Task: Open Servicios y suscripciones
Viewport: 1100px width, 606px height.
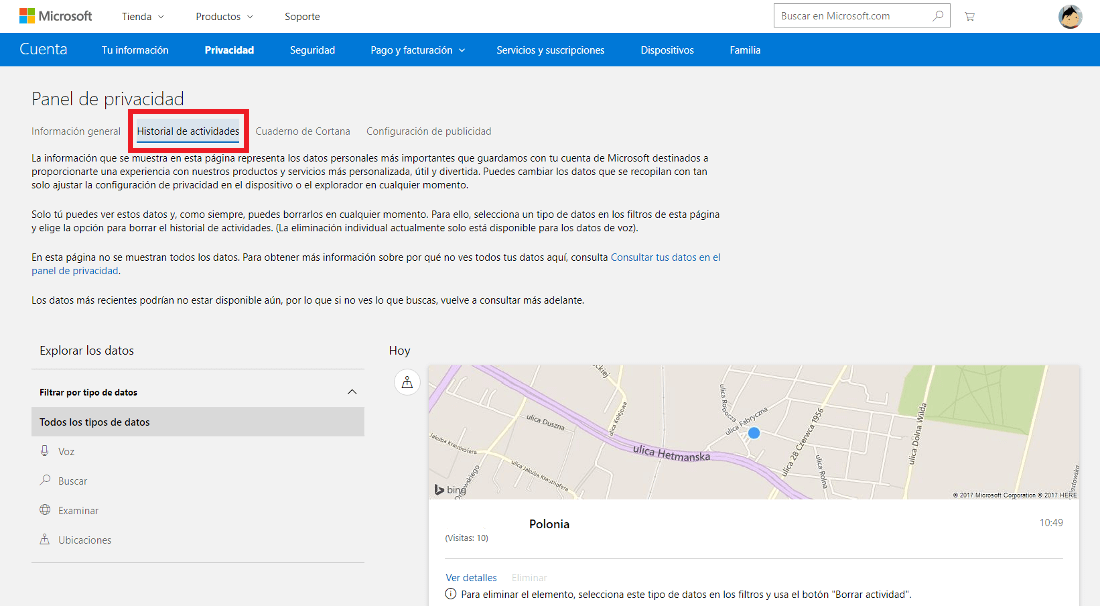Action: coord(550,50)
